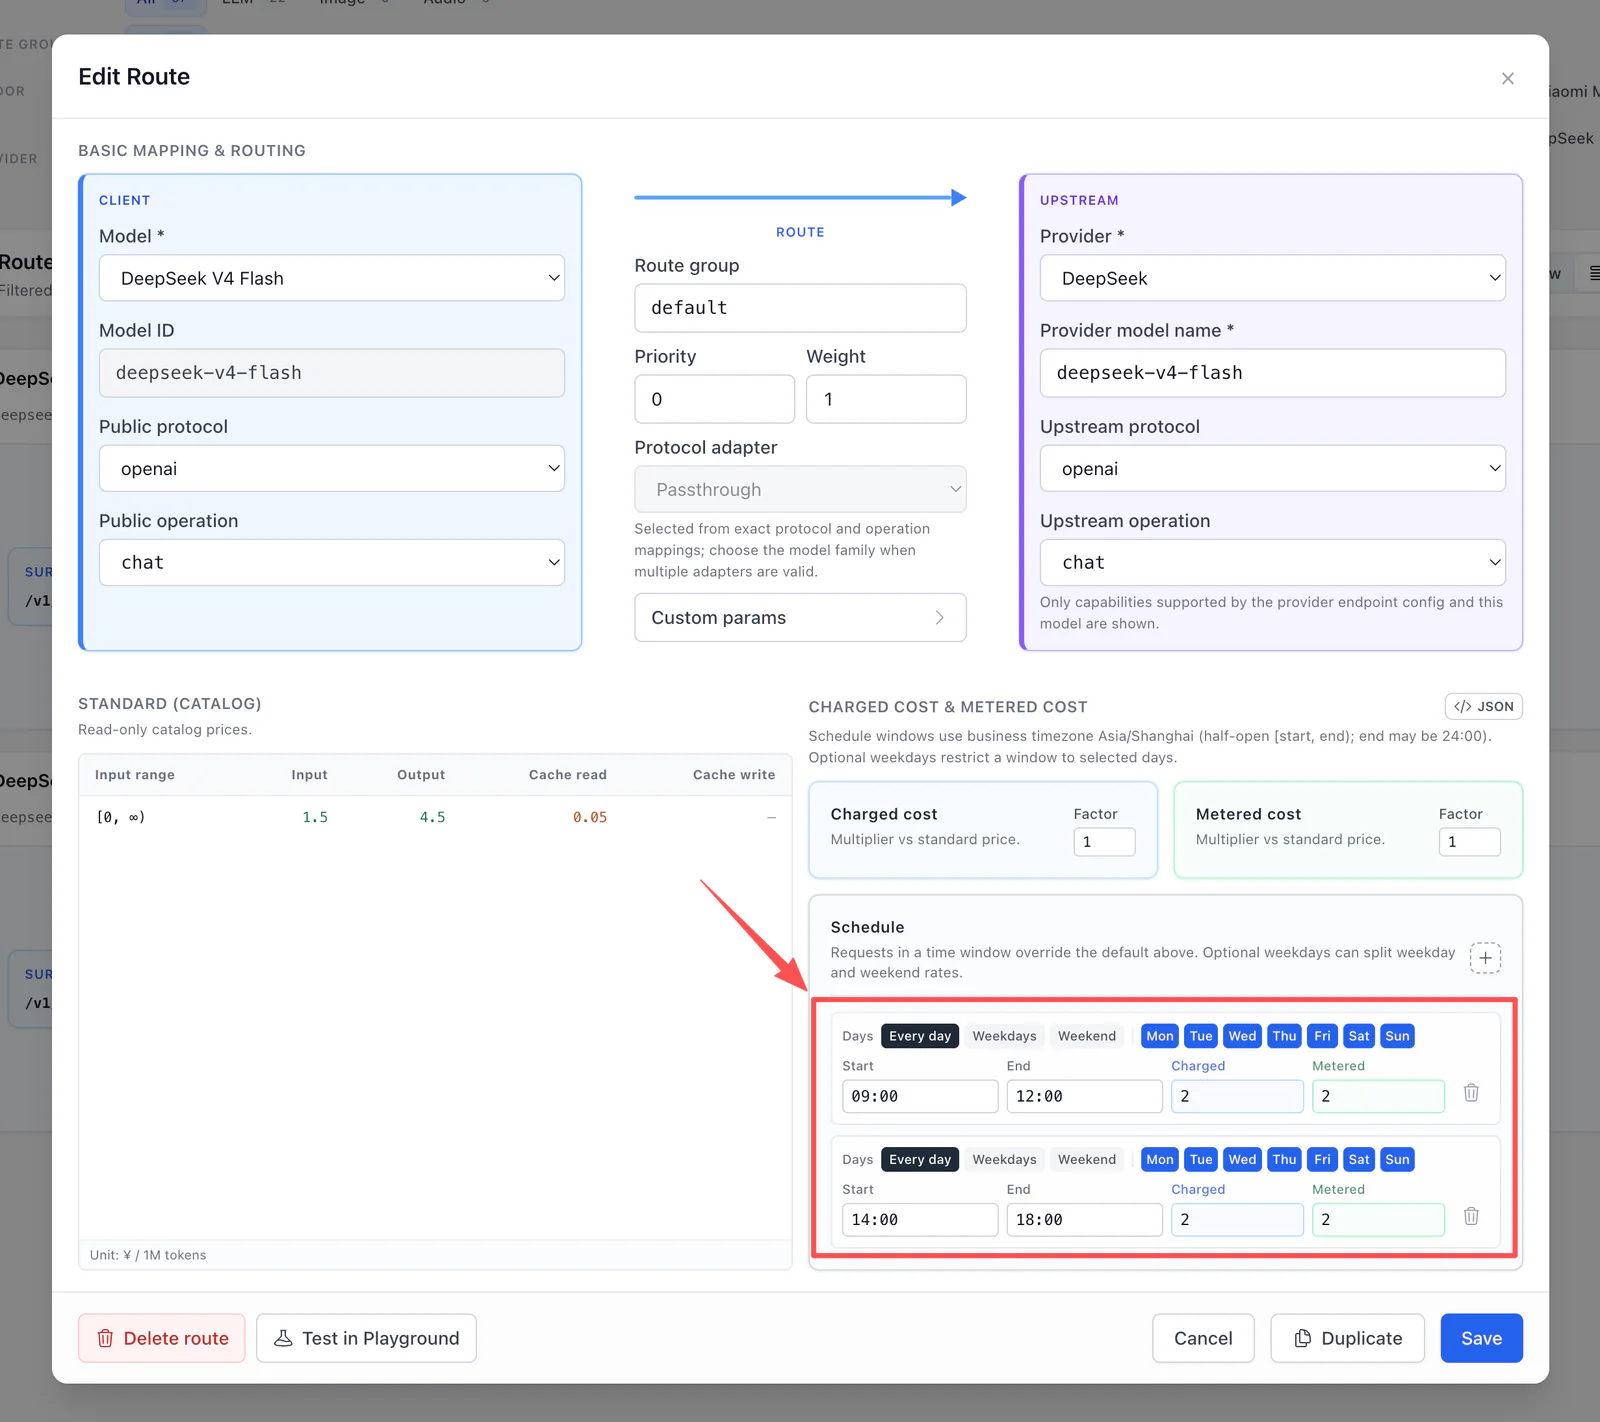Expand the Public protocol dropdown

click(332, 468)
